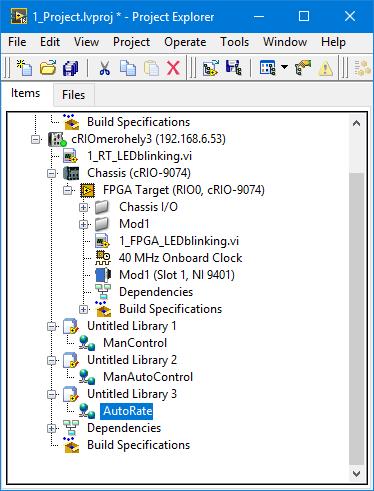Screen dimensions: 374x491
Task: Open the Project menu
Action: [131, 42]
